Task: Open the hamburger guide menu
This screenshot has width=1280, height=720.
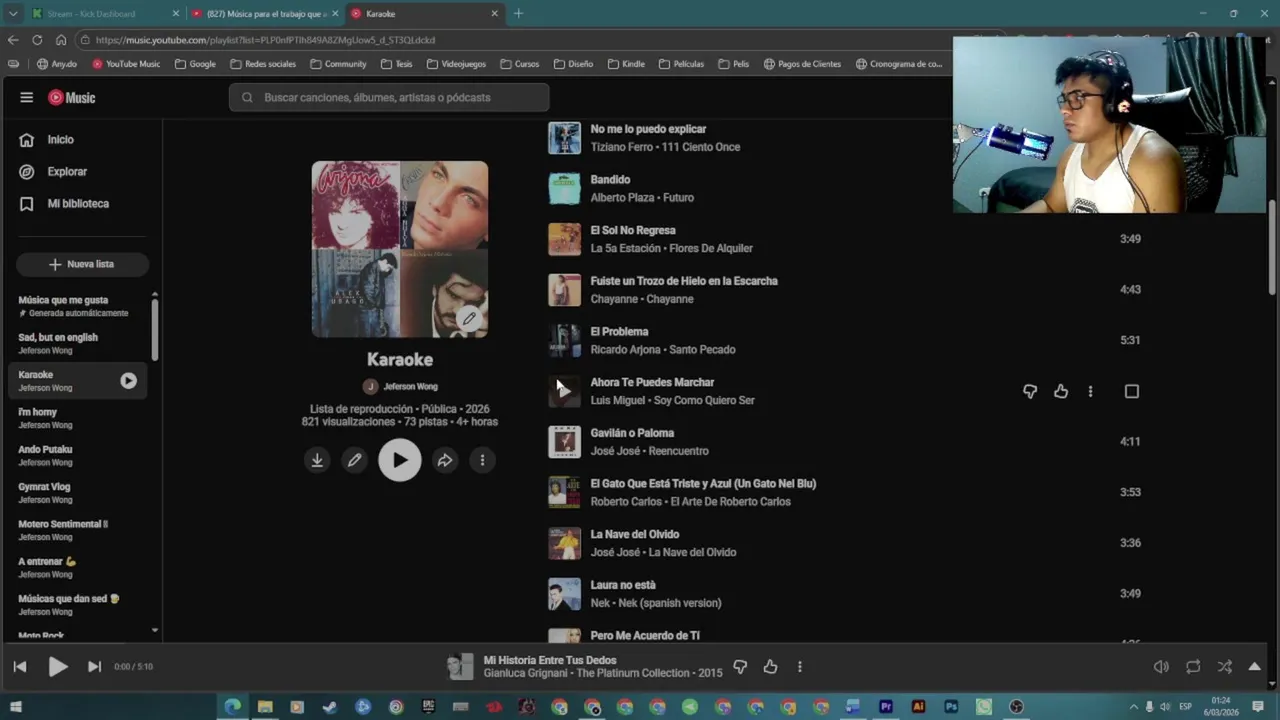Action: [27, 97]
